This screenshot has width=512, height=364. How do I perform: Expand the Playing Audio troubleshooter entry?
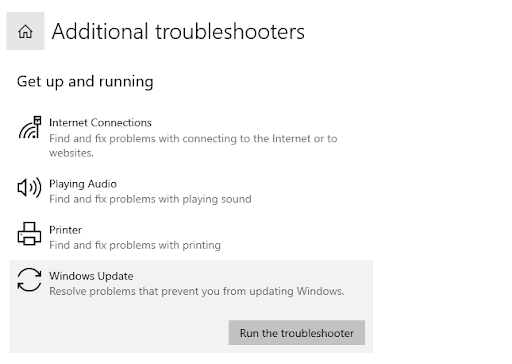click(x=191, y=191)
